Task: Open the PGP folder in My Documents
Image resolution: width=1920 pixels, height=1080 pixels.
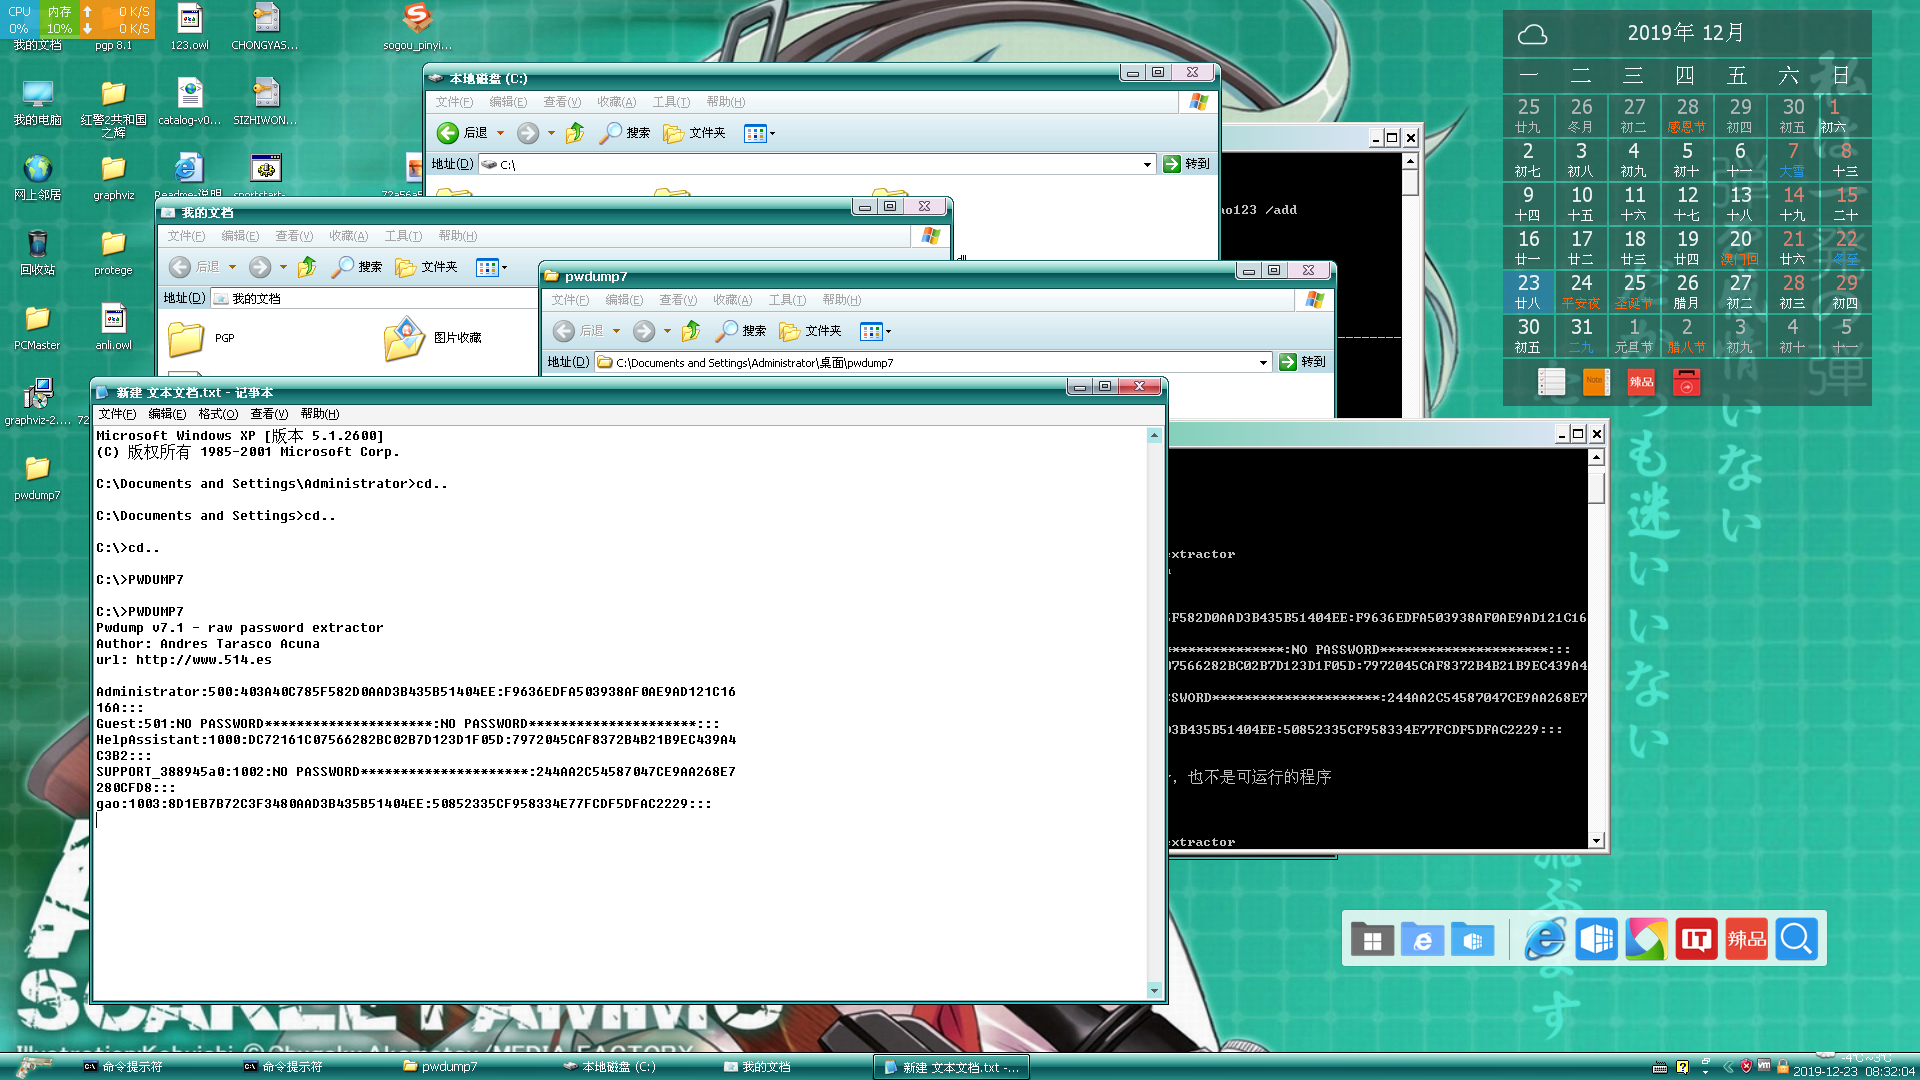Action: click(x=187, y=339)
